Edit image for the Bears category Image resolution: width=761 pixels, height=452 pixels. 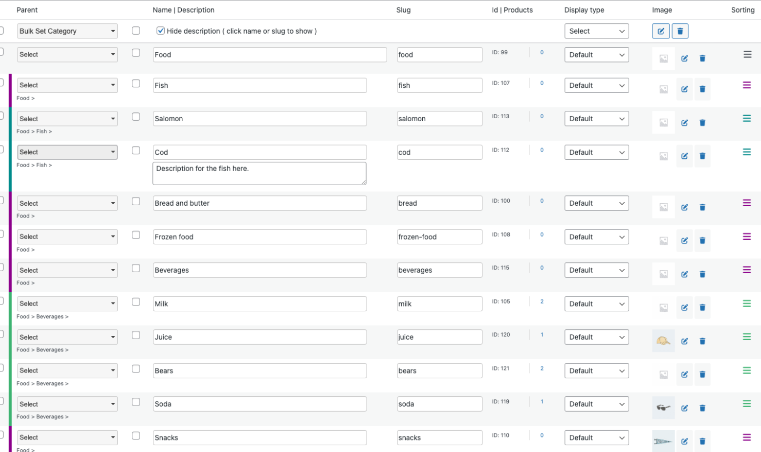coord(684,374)
